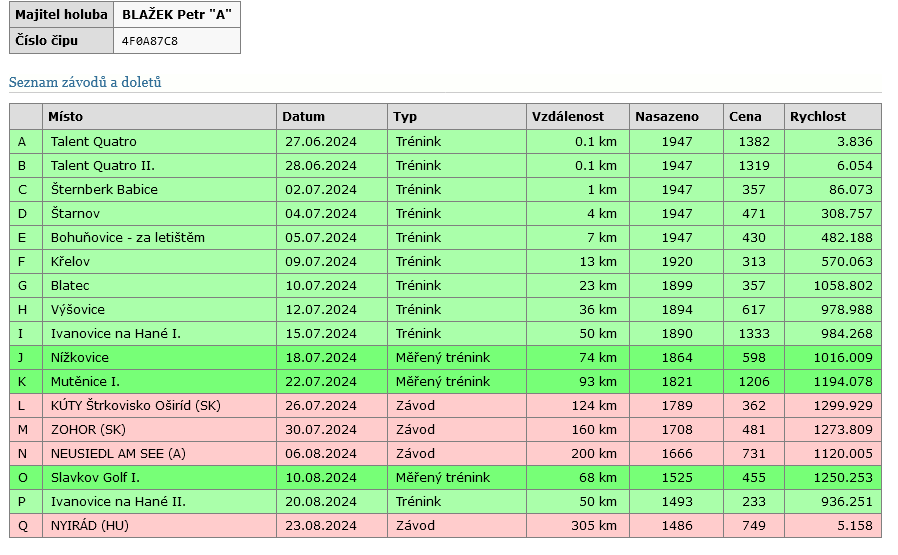This screenshot has height=555, width=898.
Task: Select the Typ column header
Action: 405,116
